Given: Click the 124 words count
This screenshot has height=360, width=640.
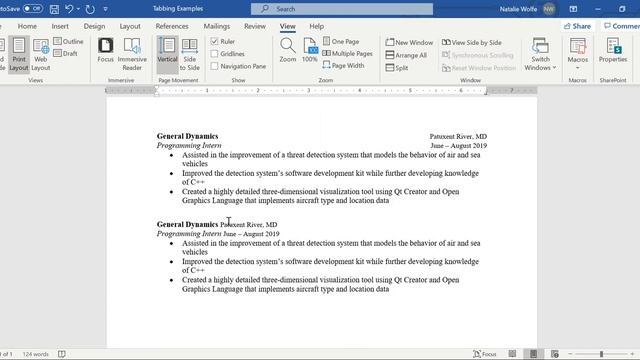Looking at the screenshot, I should (36, 354).
